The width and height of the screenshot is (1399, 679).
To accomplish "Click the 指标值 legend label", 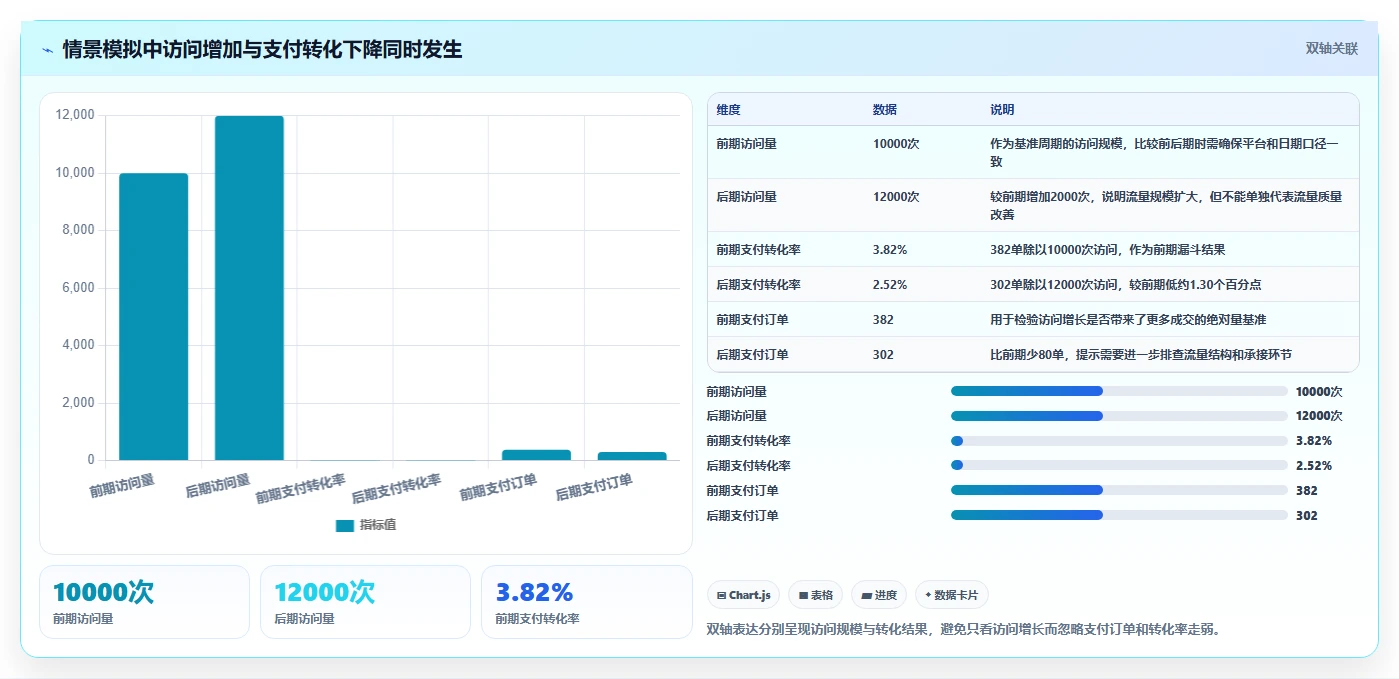I will (x=378, y=525).
